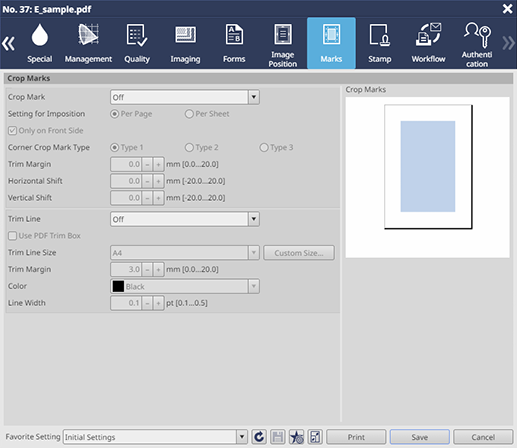Open the Imaging settings tab
Image resolution: width=517 pixels, height=448 pixels.
pyautogui.click(x=185, y=43)
